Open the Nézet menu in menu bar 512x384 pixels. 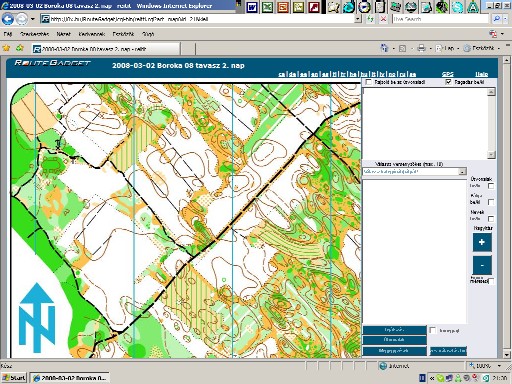click(63, 34)
